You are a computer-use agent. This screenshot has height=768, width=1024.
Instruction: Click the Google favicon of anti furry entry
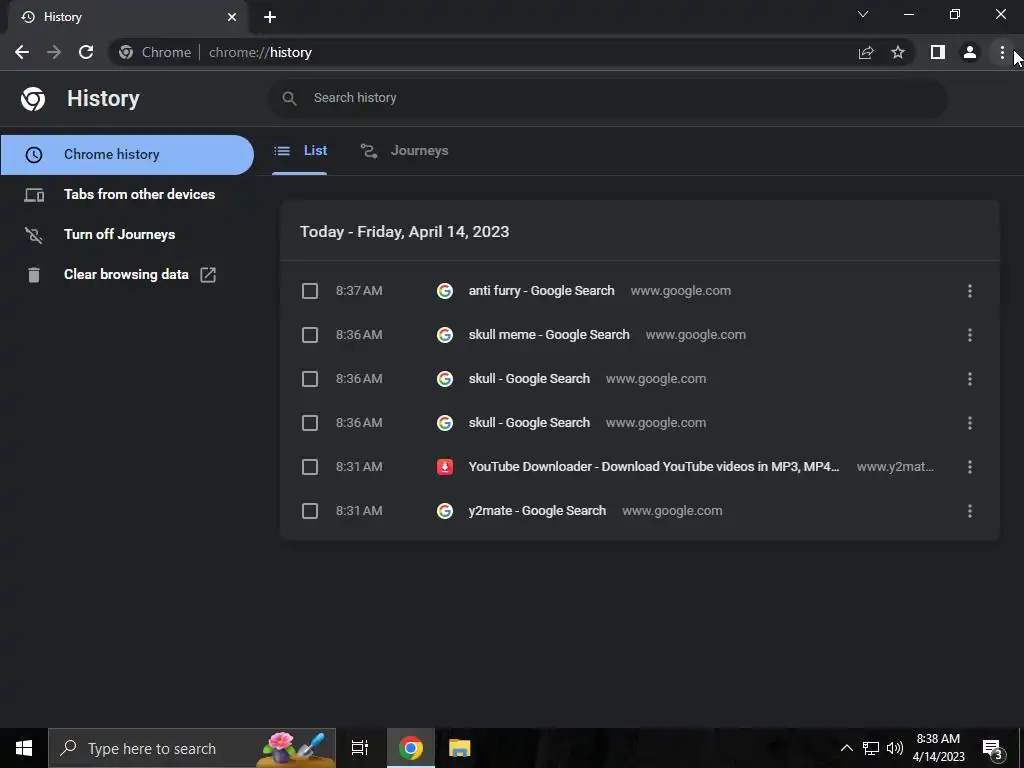[x=445, y=291]
